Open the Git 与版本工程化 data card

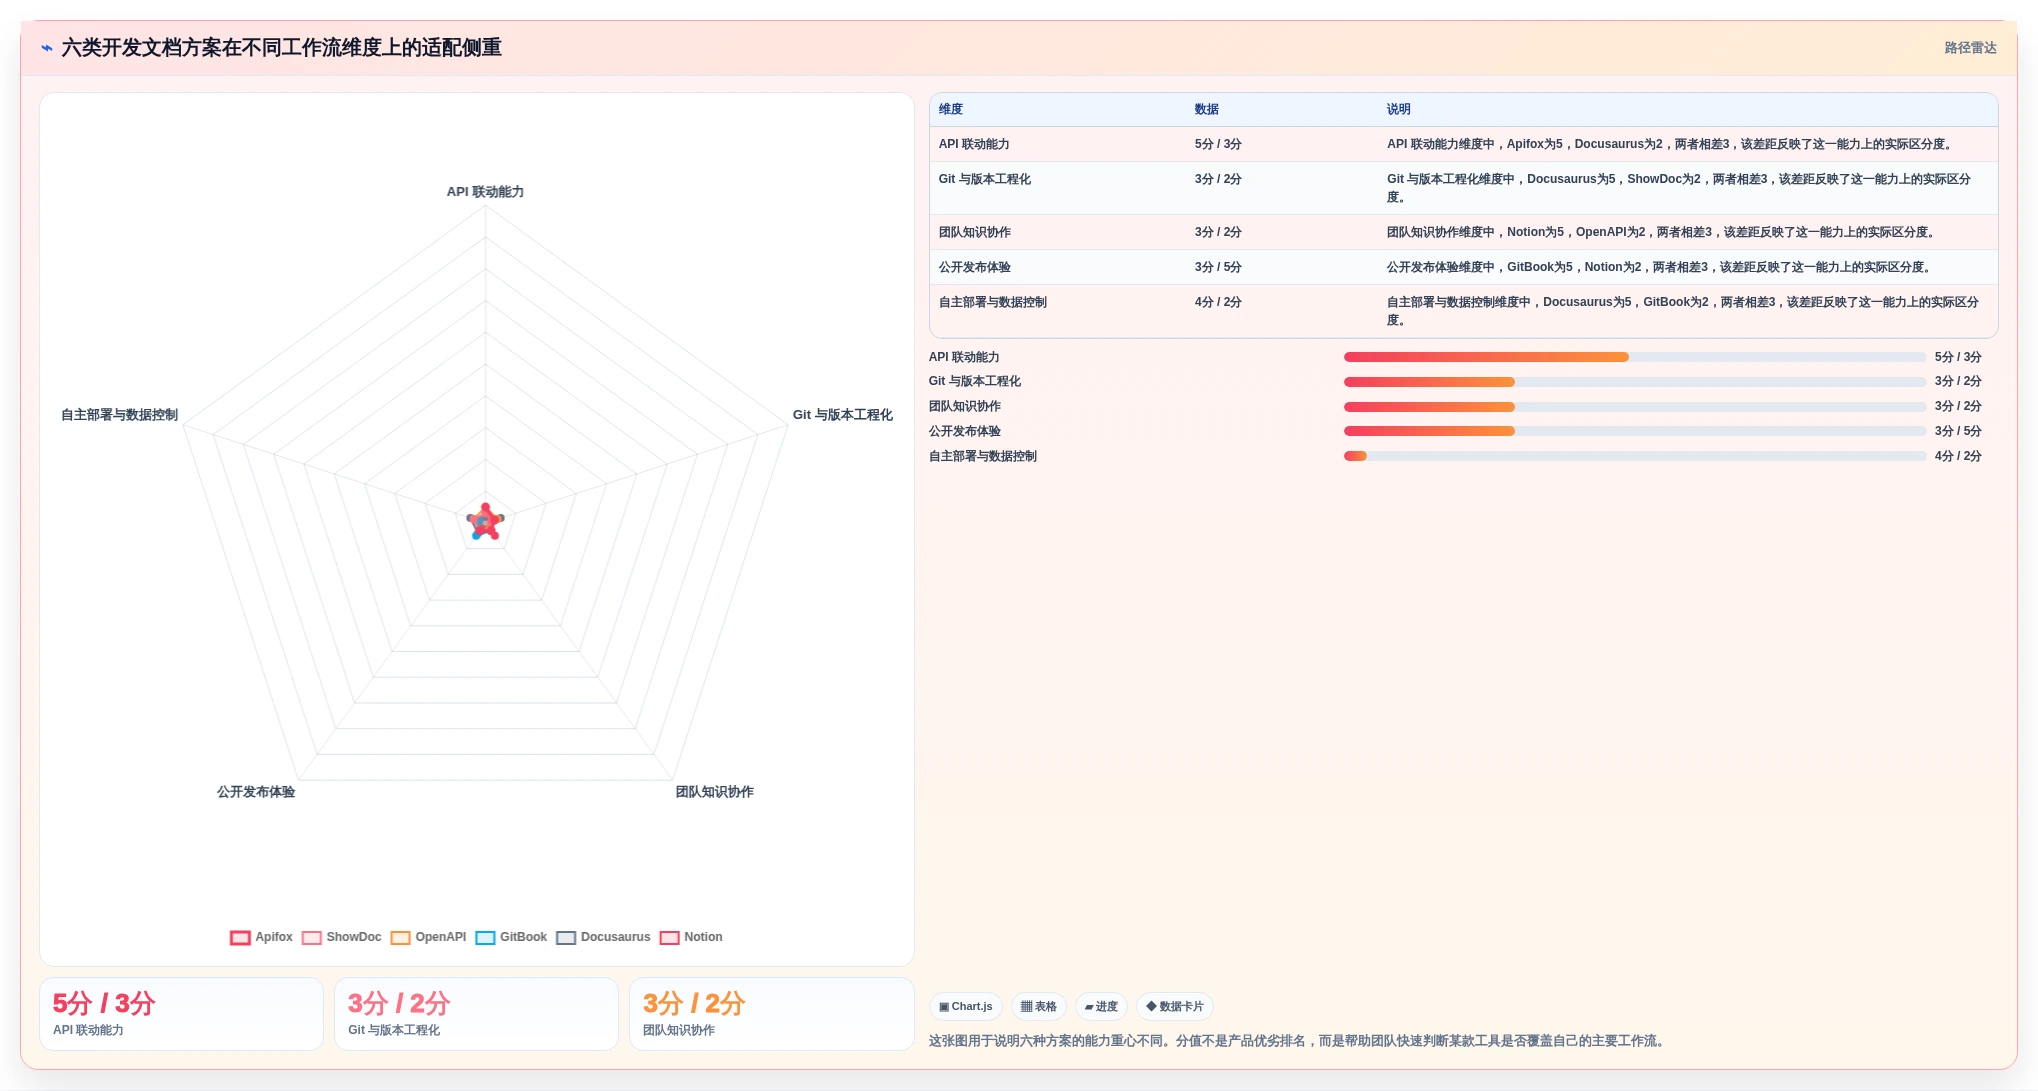(476, 1014)
